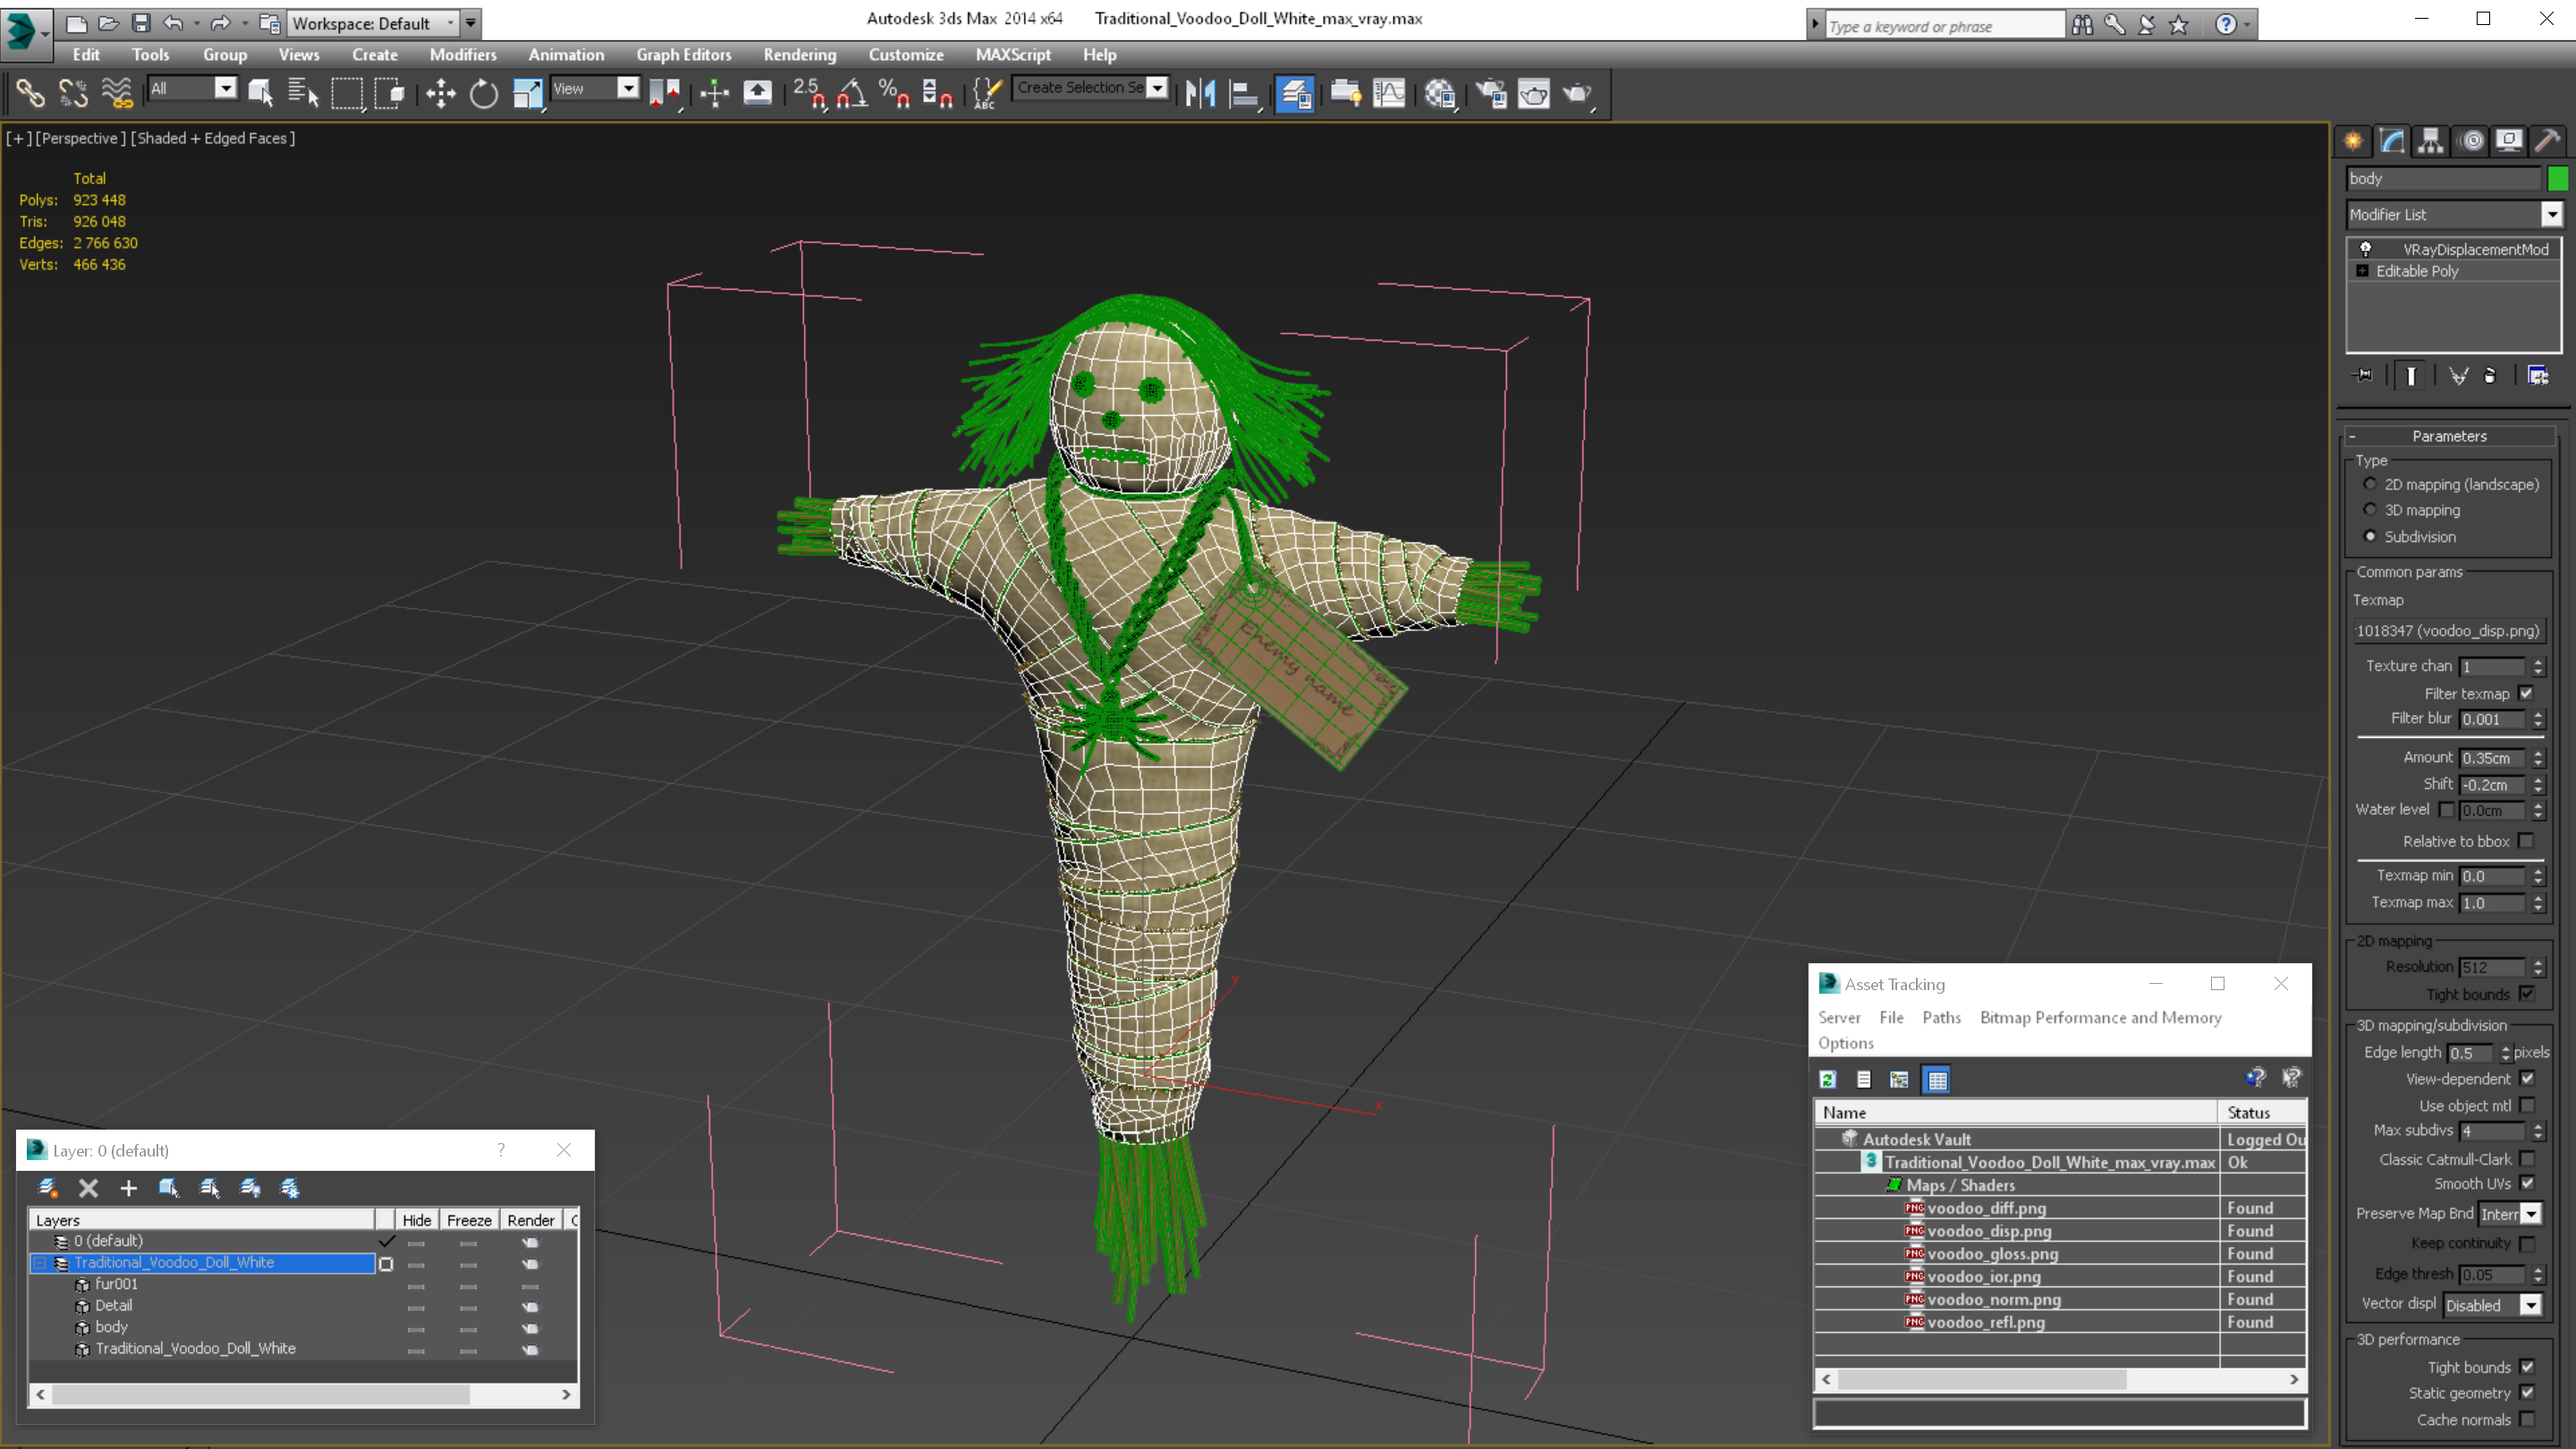Open Render Setup icon
Screen dimensions: 2576x1449
(1491, 93)
